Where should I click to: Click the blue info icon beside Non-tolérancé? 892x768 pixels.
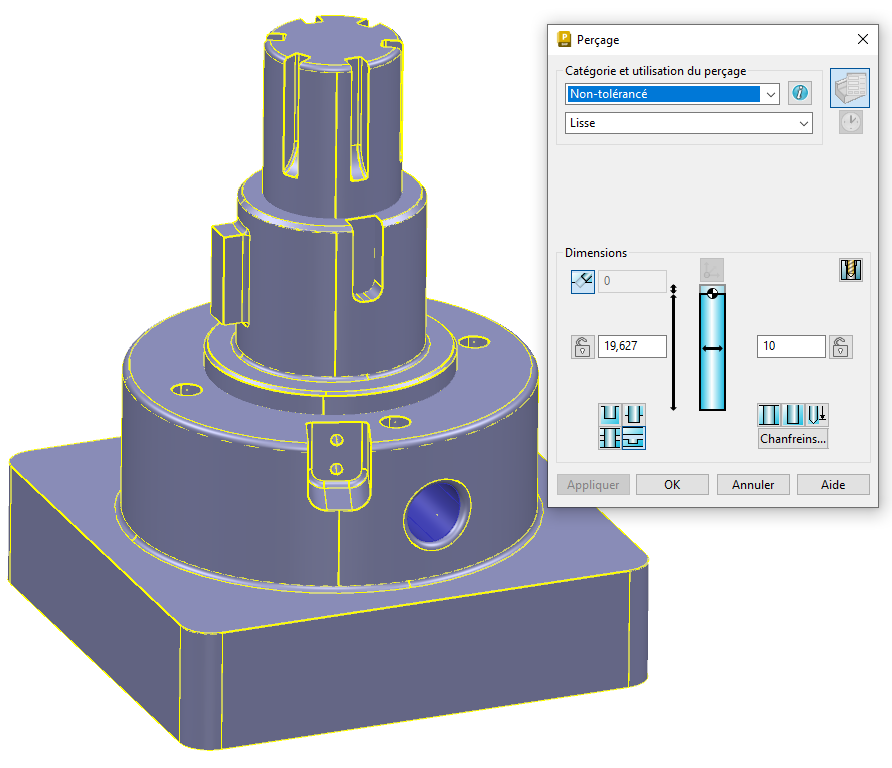tap(799, 93)
